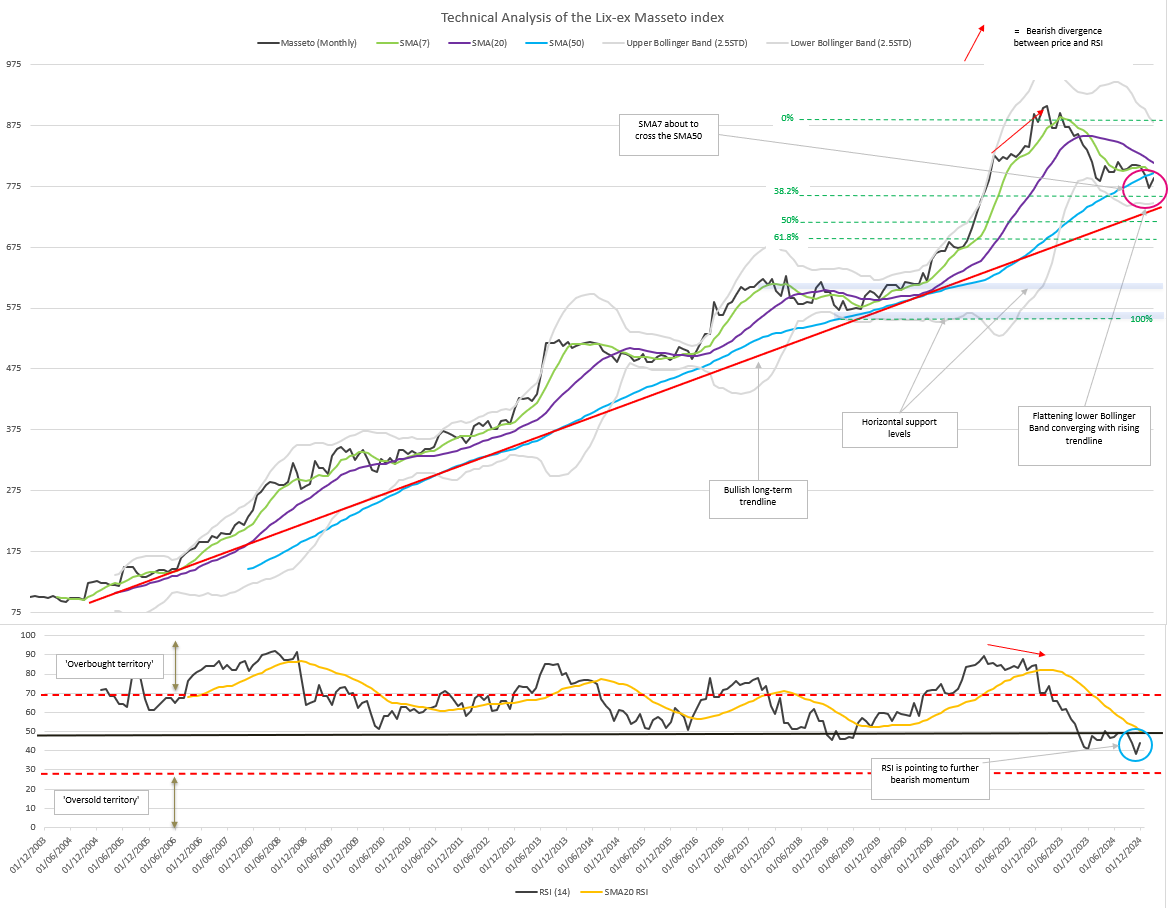Click the '50%' Fibonacci level label
The width and height of the screenshot is (1173, 908).
coord(790,221)
